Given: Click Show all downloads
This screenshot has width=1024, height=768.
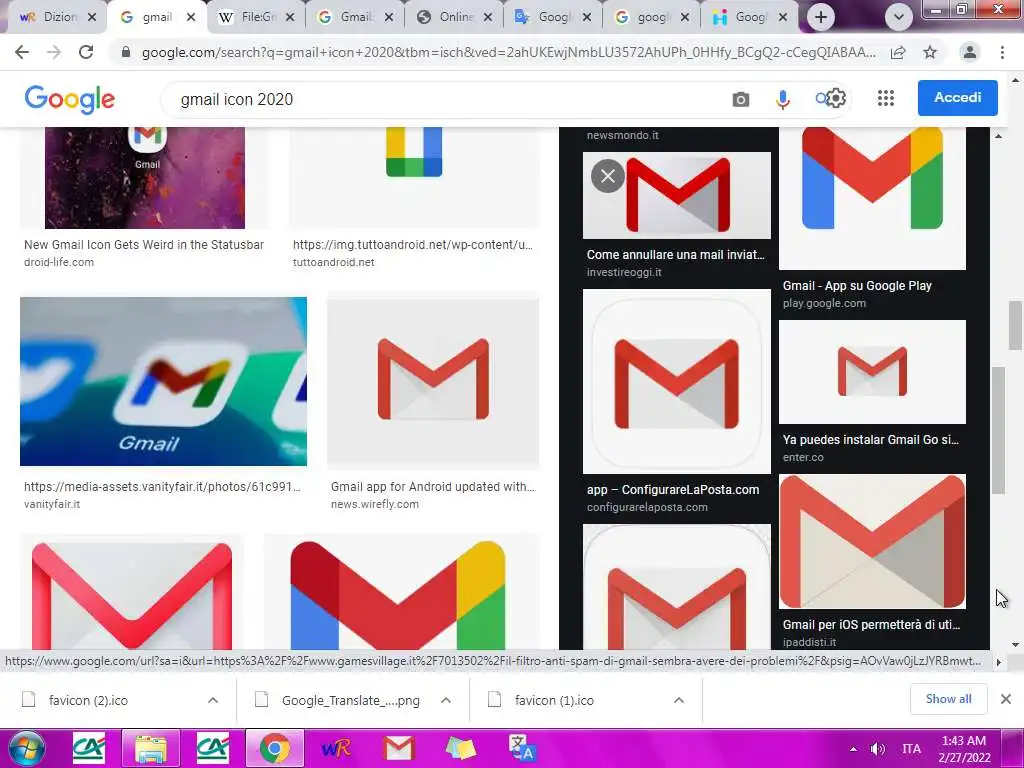Looking at the screenshot, I should tap(948, 699).
